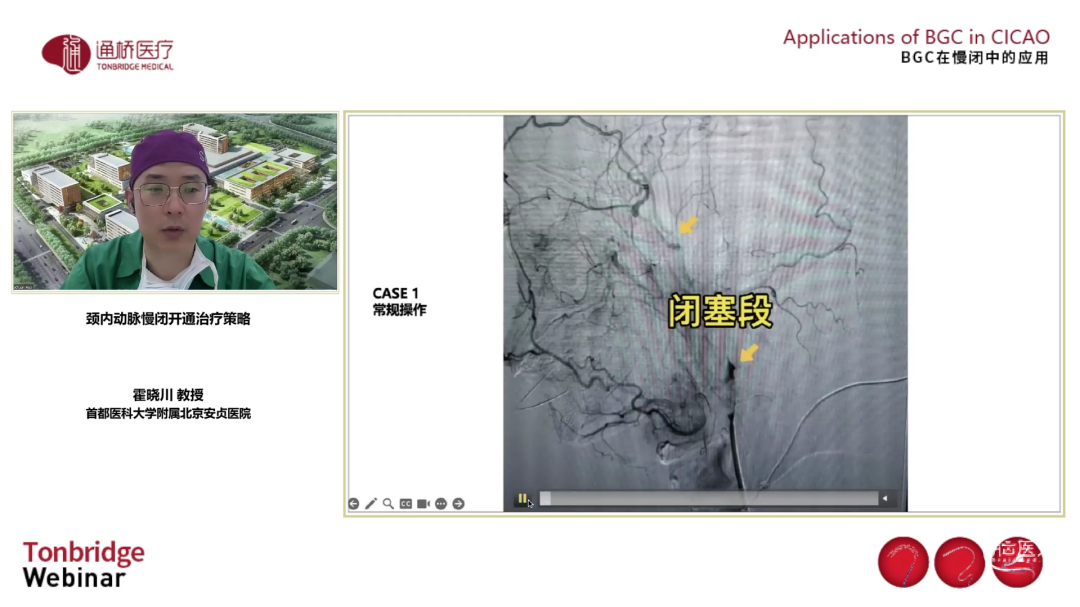
Task: Pause the angiography video
Action: [x=522, y=498]
